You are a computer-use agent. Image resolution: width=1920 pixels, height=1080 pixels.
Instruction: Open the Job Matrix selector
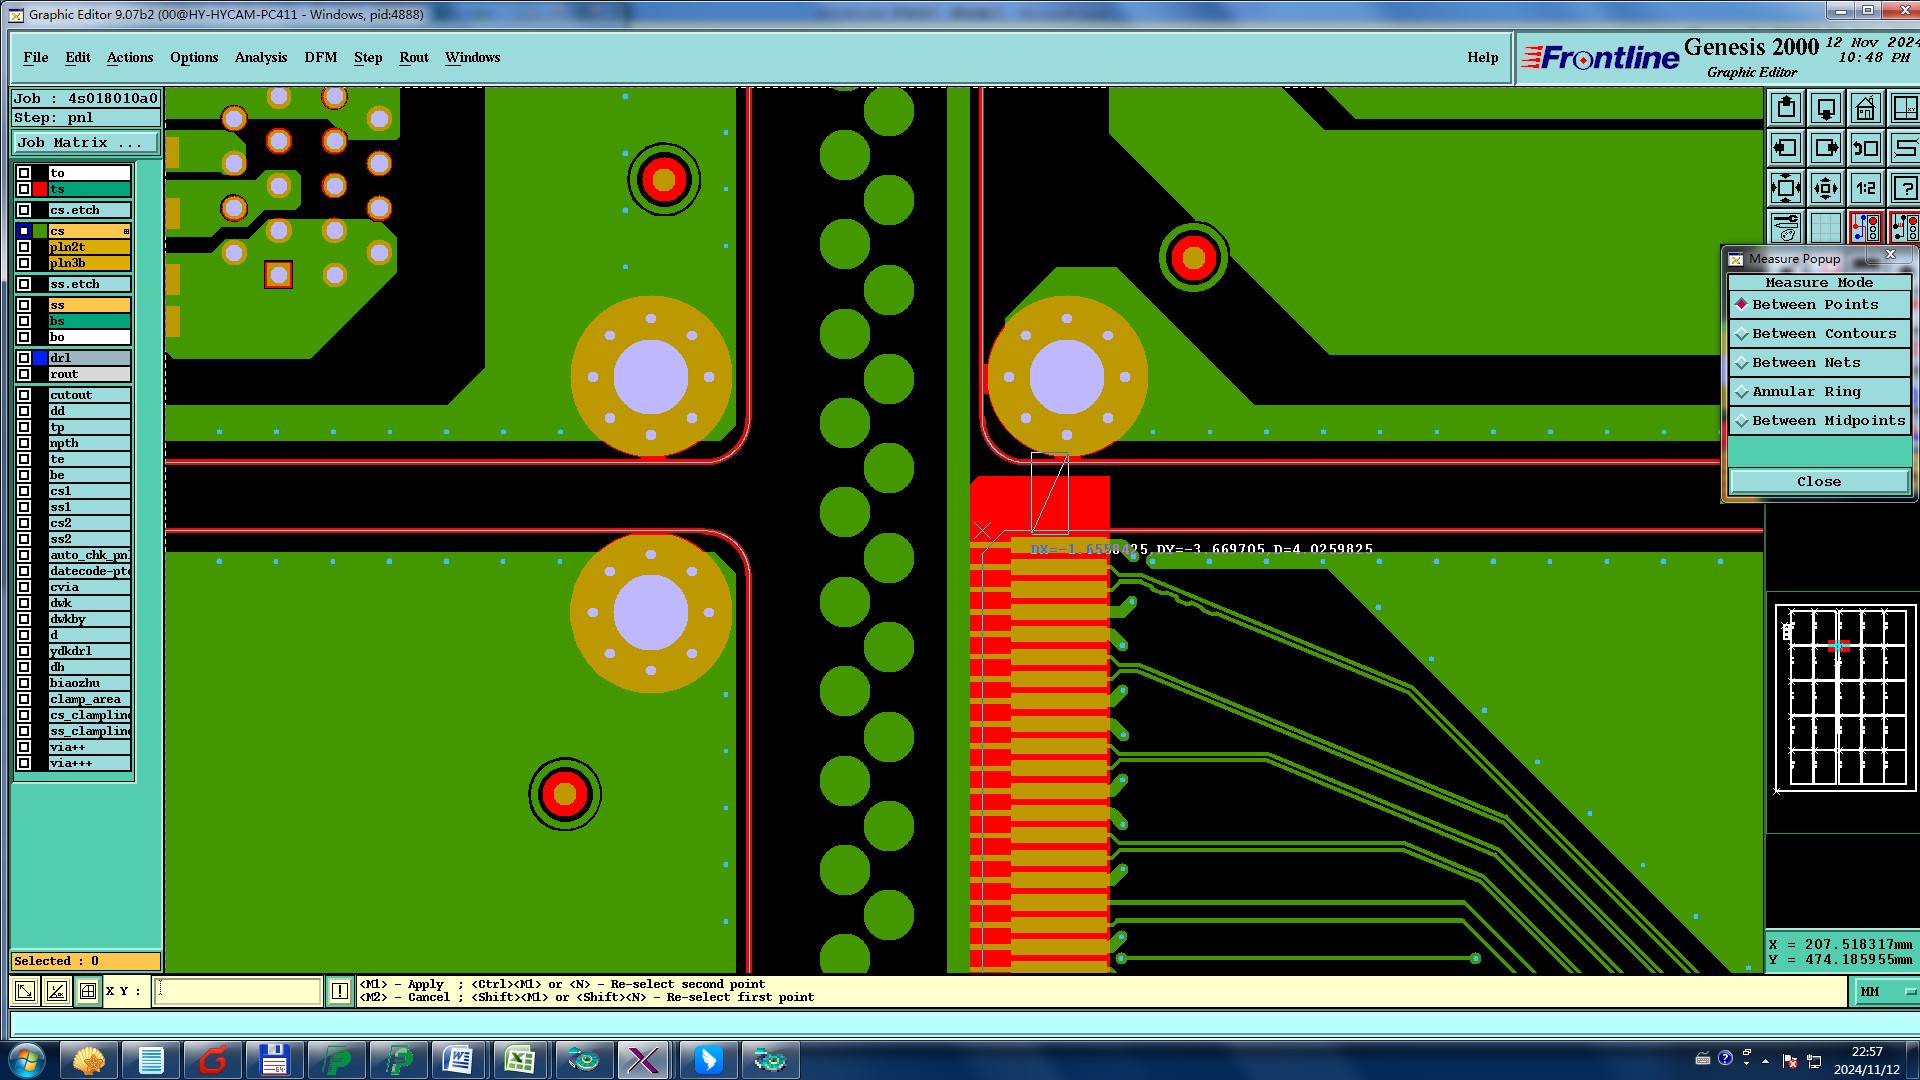coord(85,143)
